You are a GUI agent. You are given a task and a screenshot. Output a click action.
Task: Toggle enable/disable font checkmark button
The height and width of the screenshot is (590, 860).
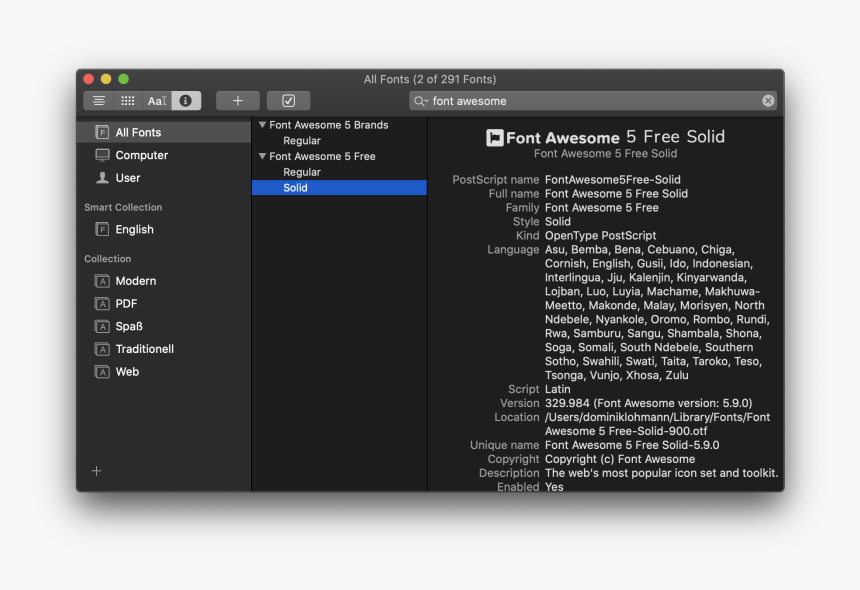click(288, 101)
